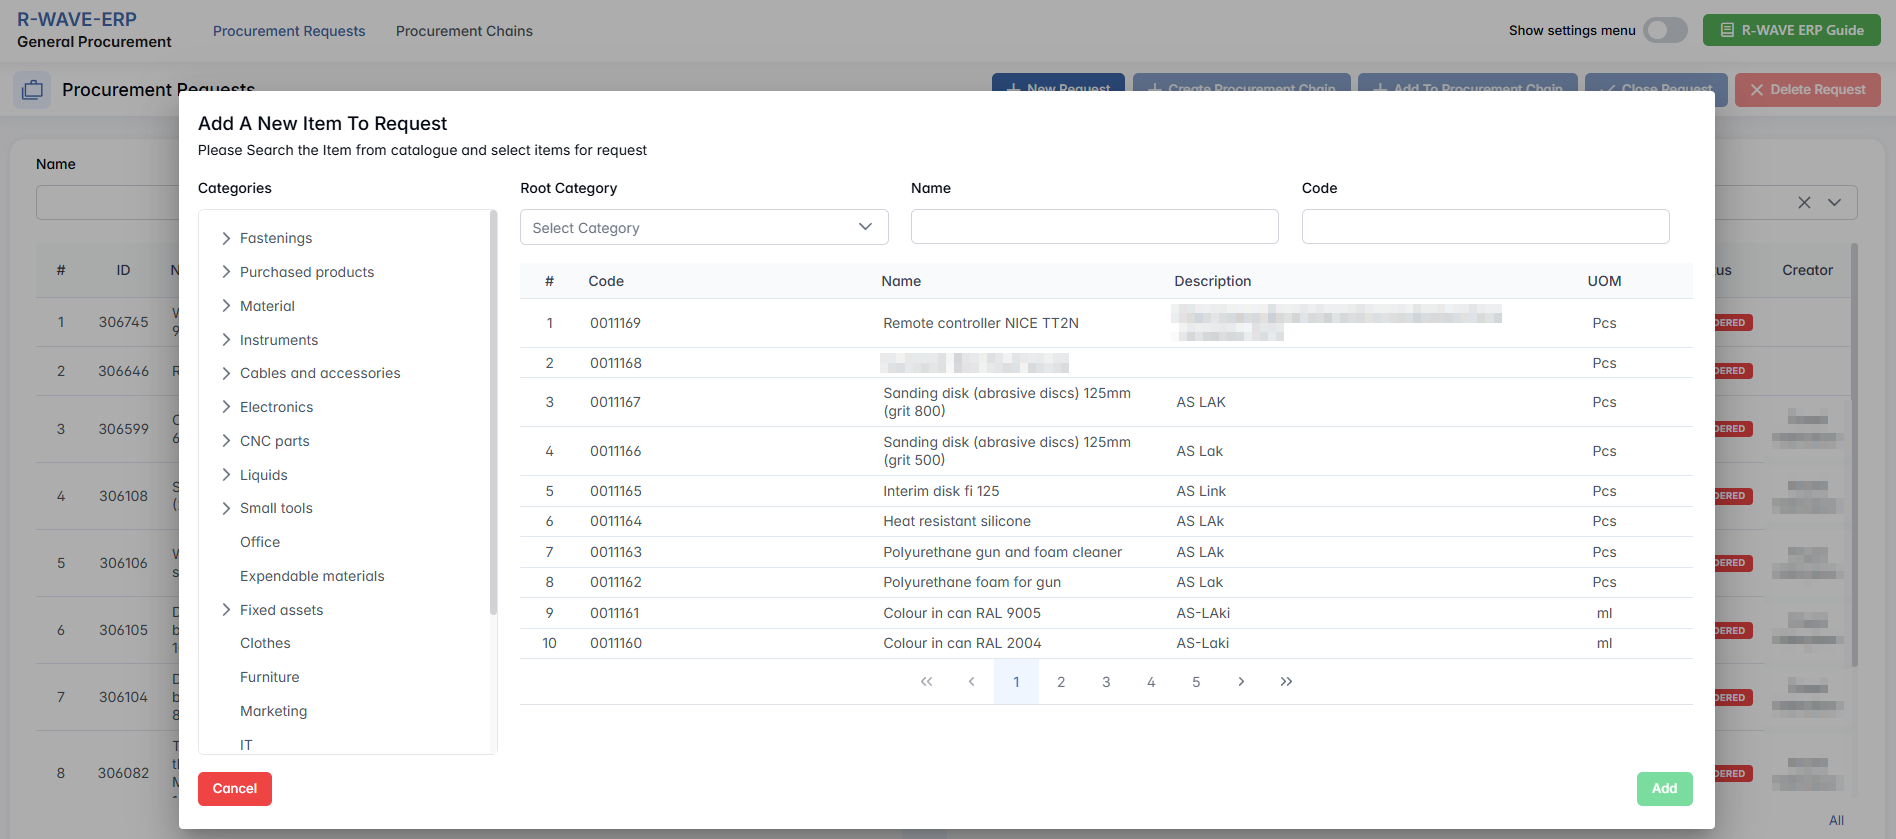
Task: Click the Procurement Requests page header icon
Action: (32, 90)
